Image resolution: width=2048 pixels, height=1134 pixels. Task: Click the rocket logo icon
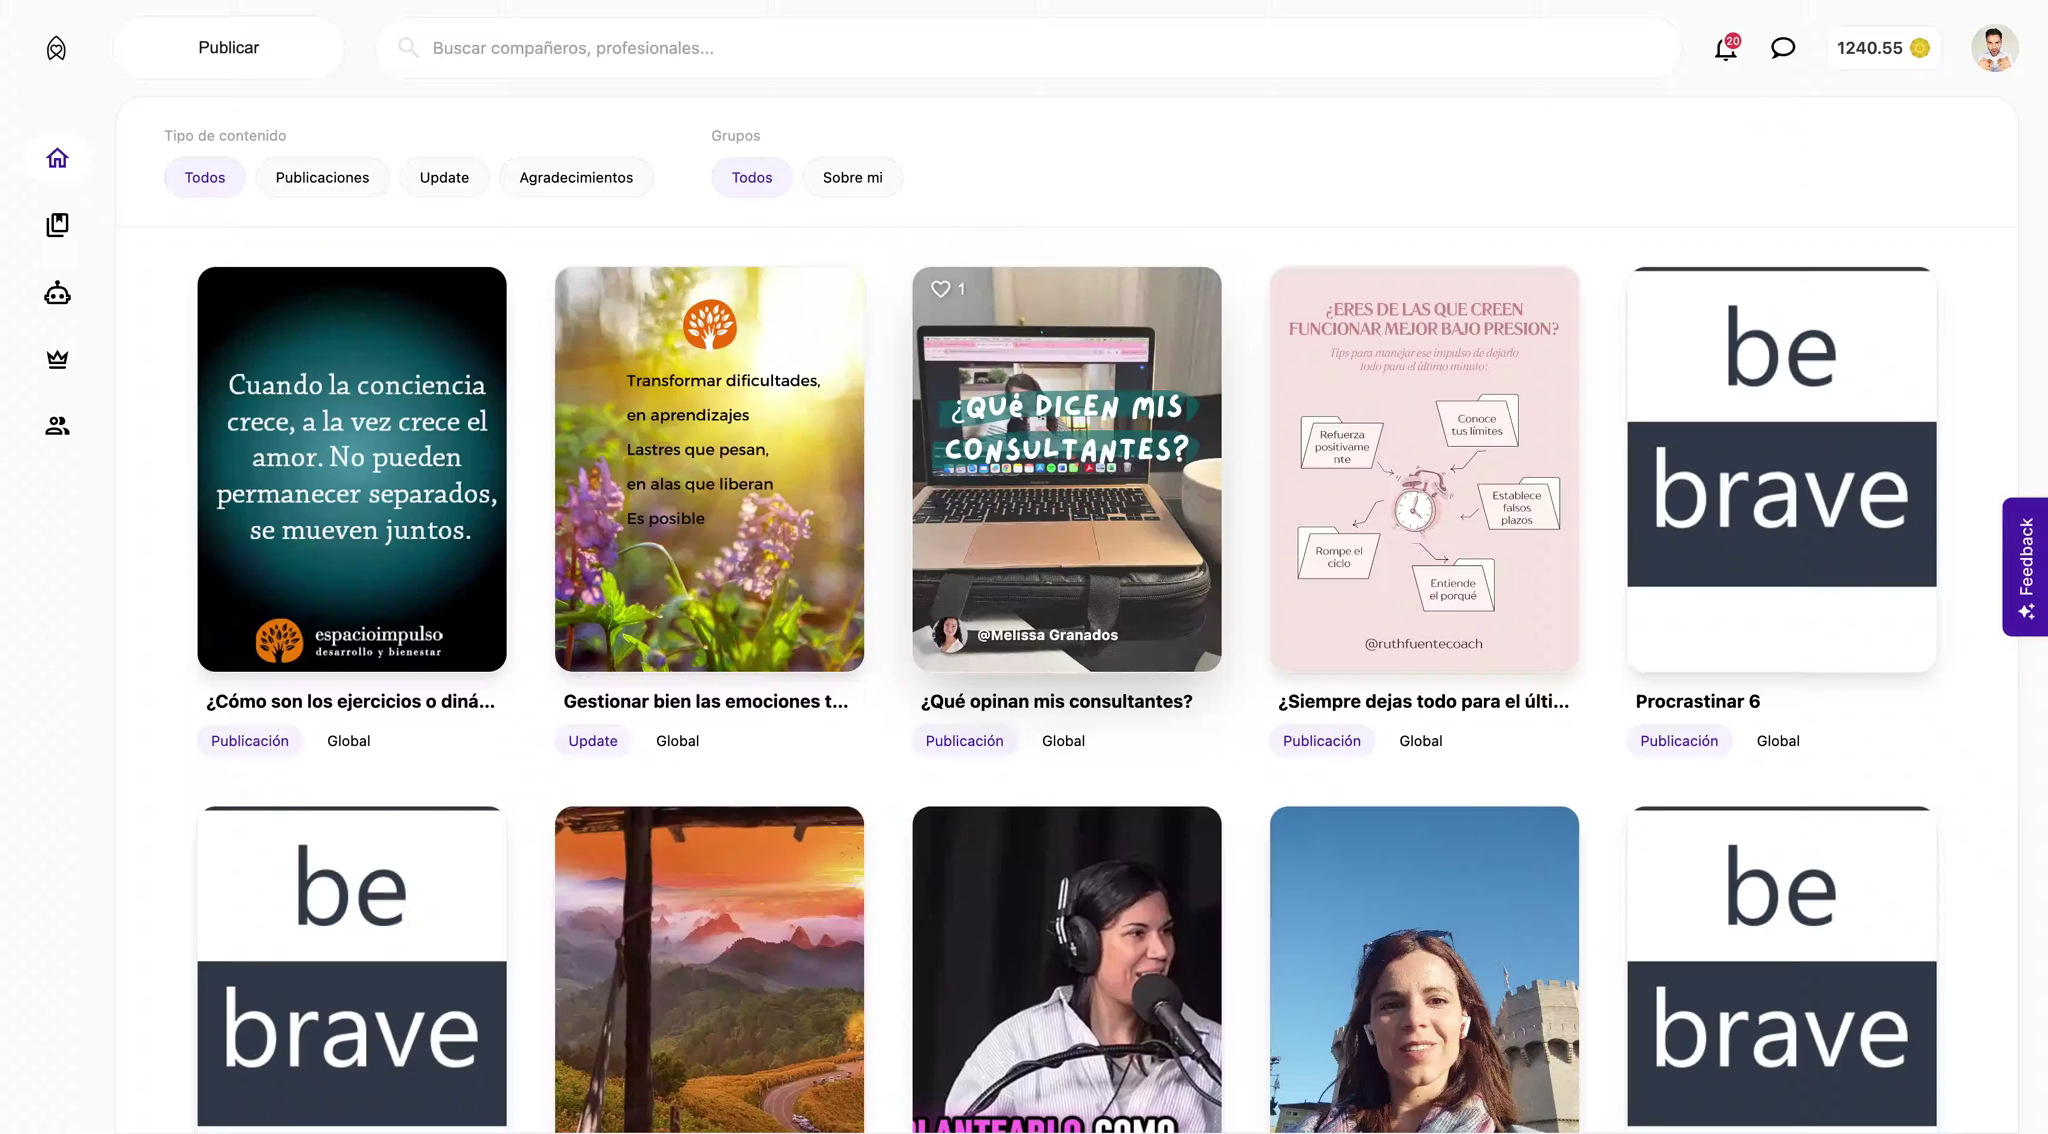click(56, 48)
